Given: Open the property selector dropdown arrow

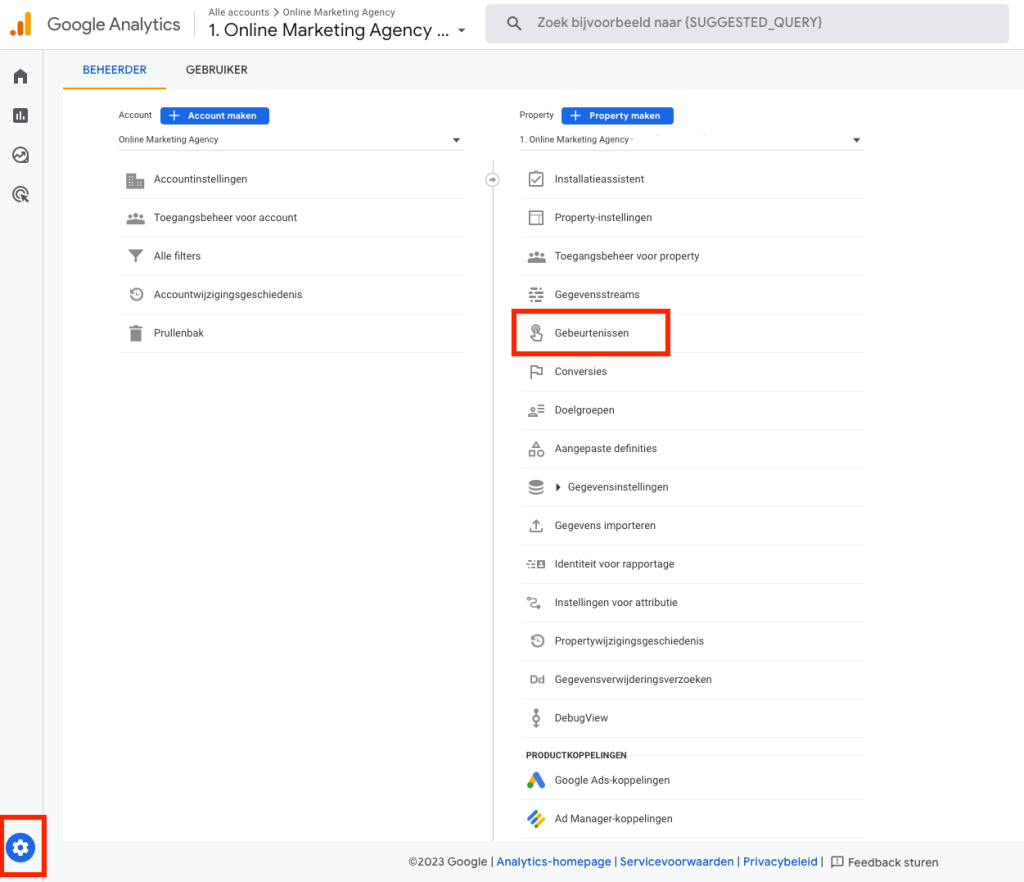Looking at the screenshot, I should point(857,139).
